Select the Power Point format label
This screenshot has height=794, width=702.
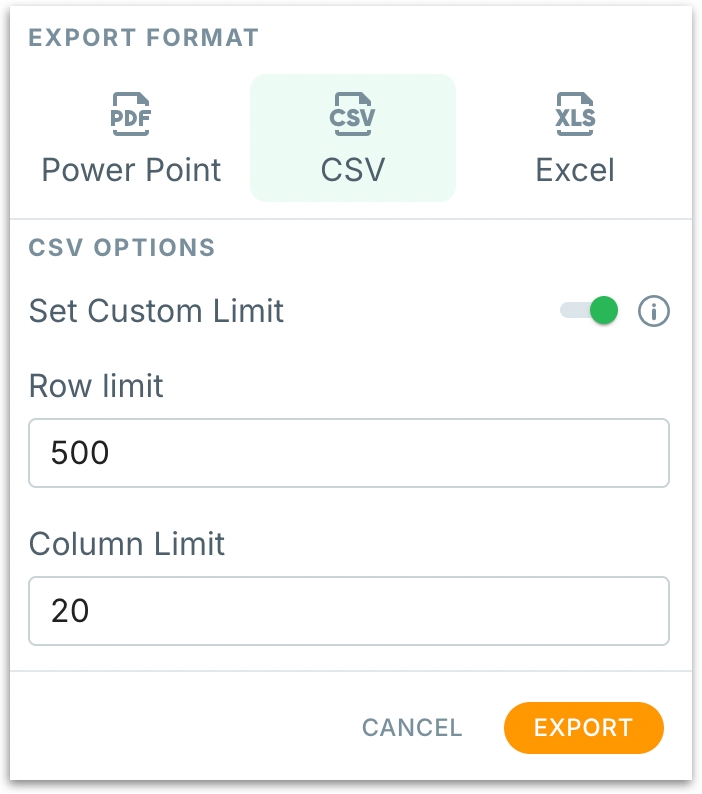coord(131,169)
